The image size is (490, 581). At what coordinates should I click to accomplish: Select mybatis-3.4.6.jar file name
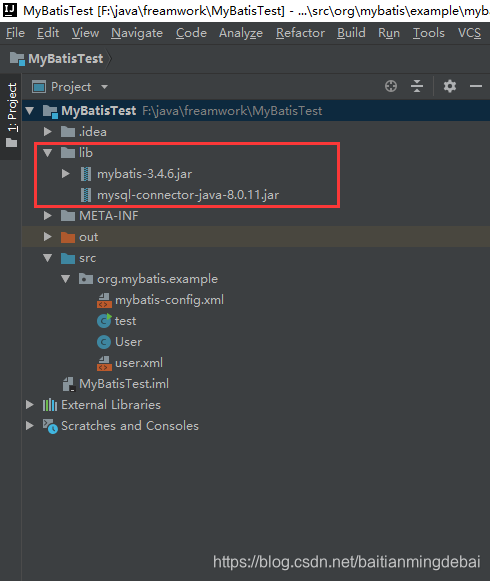145,174
